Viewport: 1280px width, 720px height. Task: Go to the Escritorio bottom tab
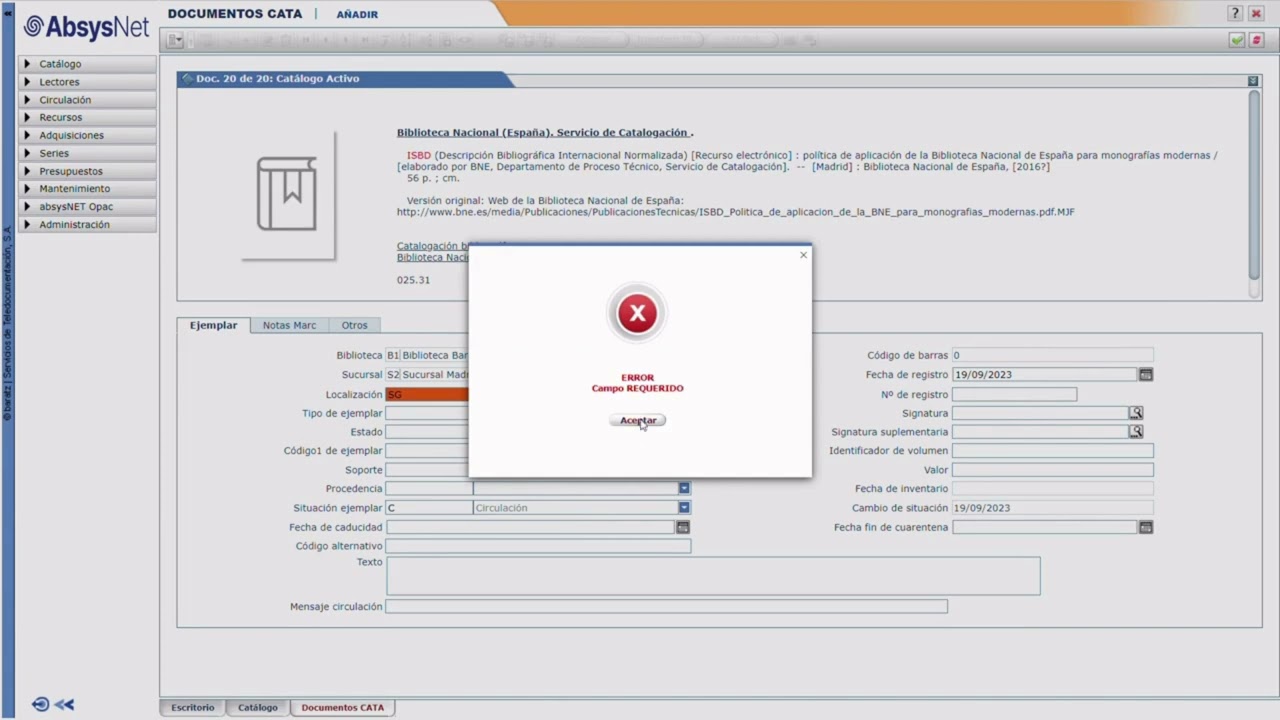192,708
